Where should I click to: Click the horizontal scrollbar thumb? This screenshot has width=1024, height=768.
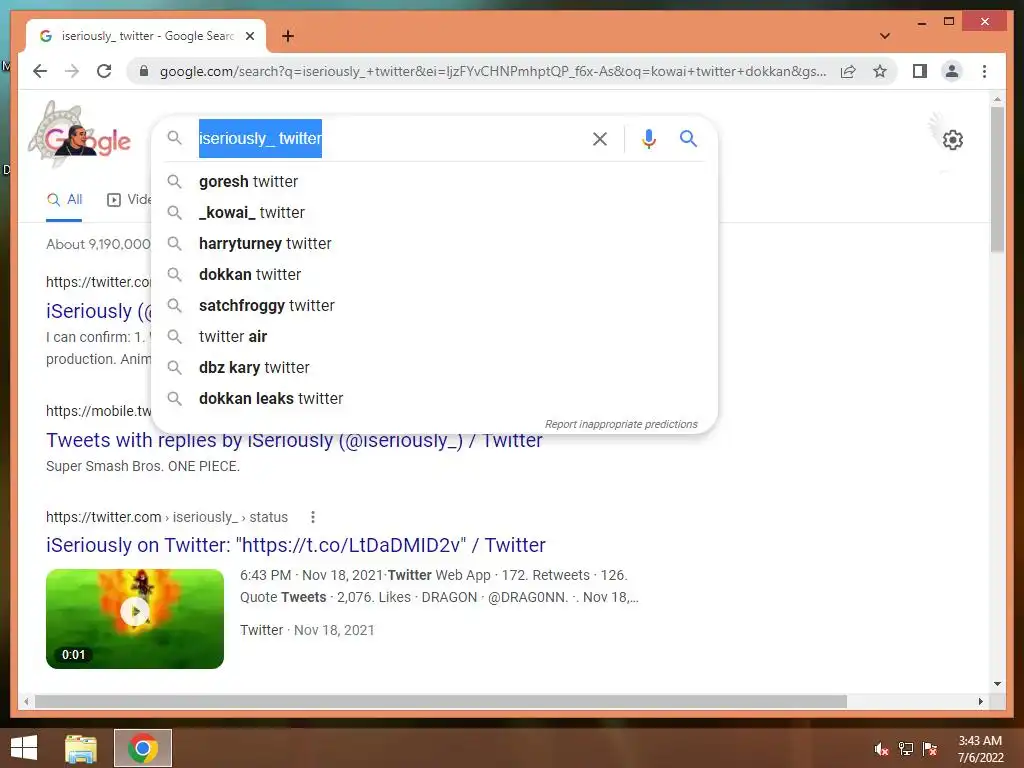pos(441,701)
